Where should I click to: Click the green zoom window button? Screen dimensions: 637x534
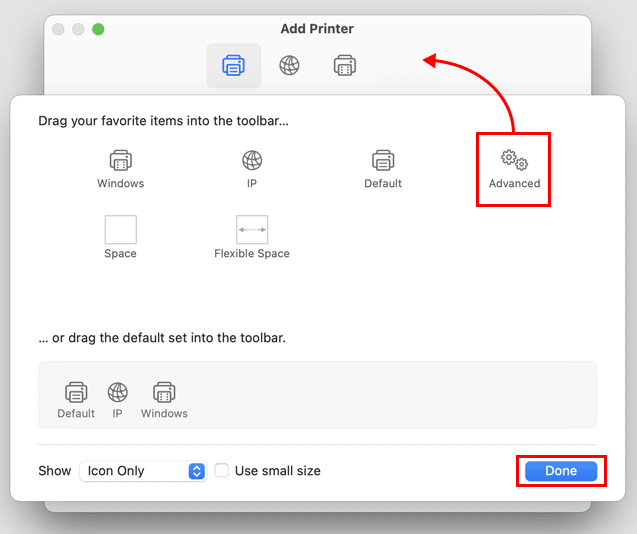coord(98,29)
